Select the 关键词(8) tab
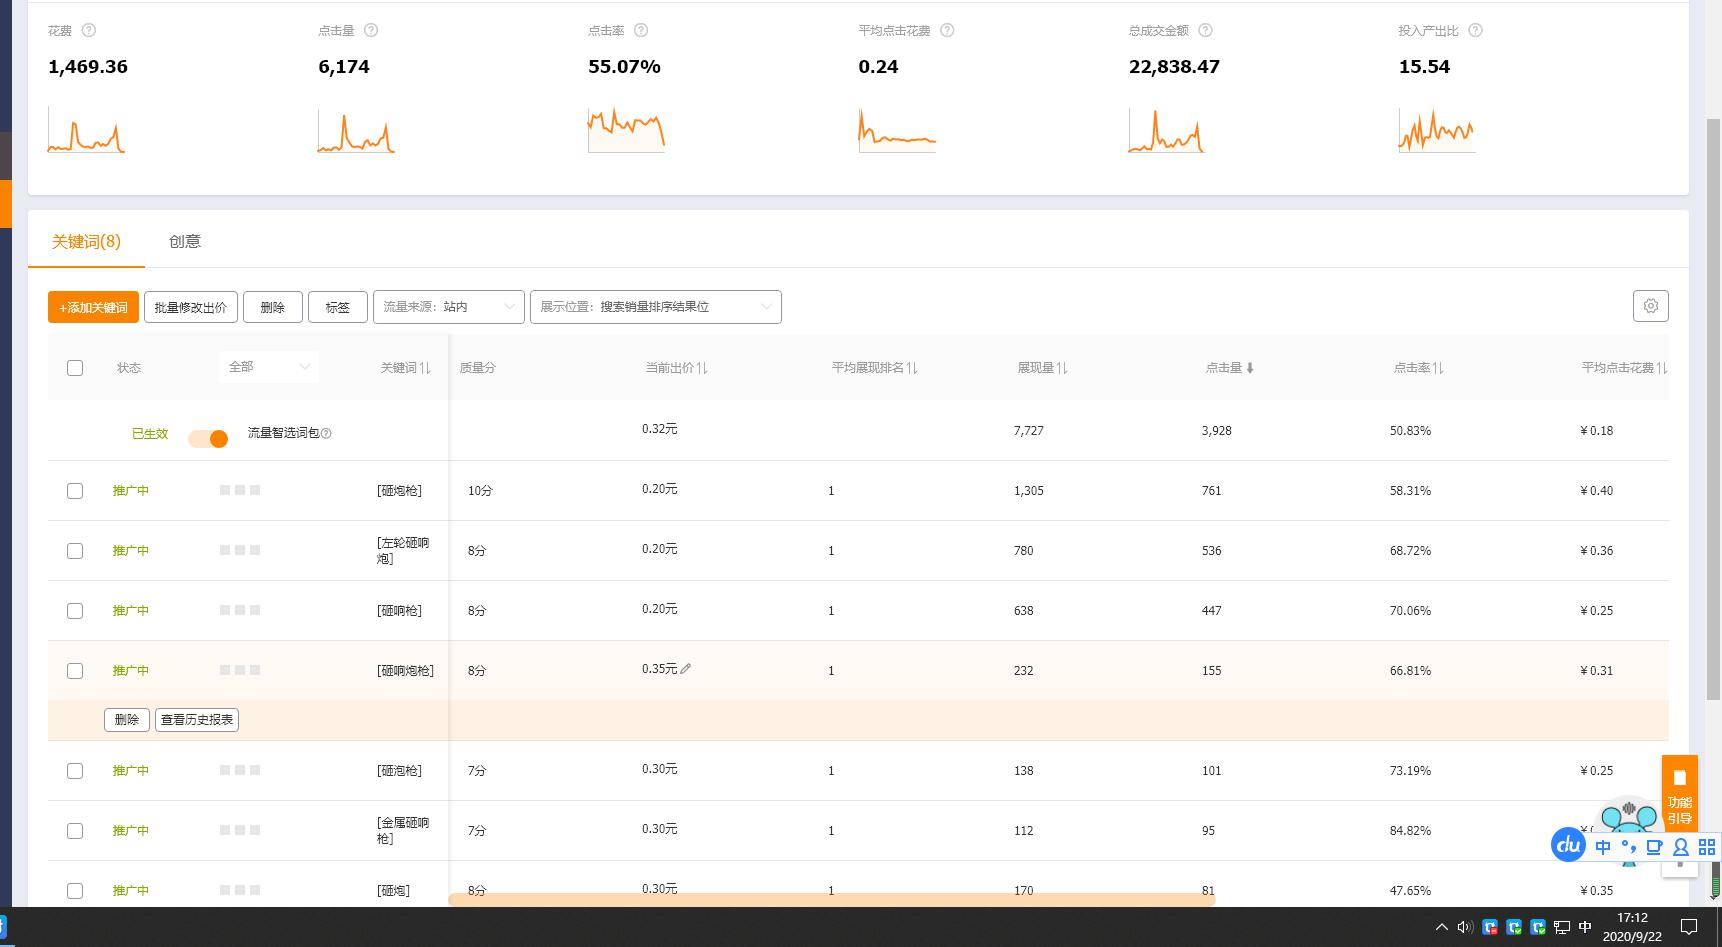The image size is (1722, 947). [86, 241]
